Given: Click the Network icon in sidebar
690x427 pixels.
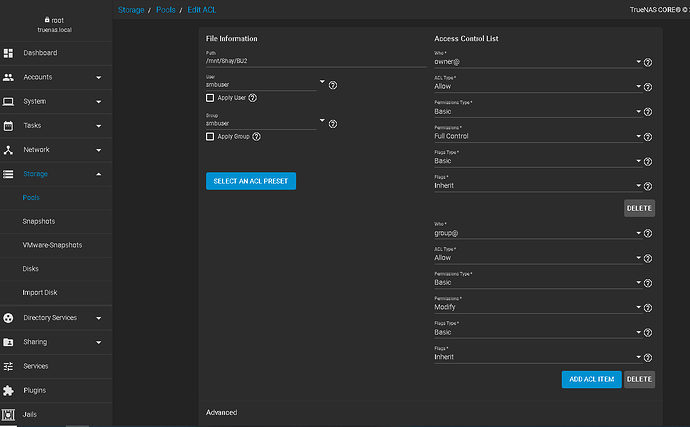Looking at the screenshot, I should tap(8, 150).
